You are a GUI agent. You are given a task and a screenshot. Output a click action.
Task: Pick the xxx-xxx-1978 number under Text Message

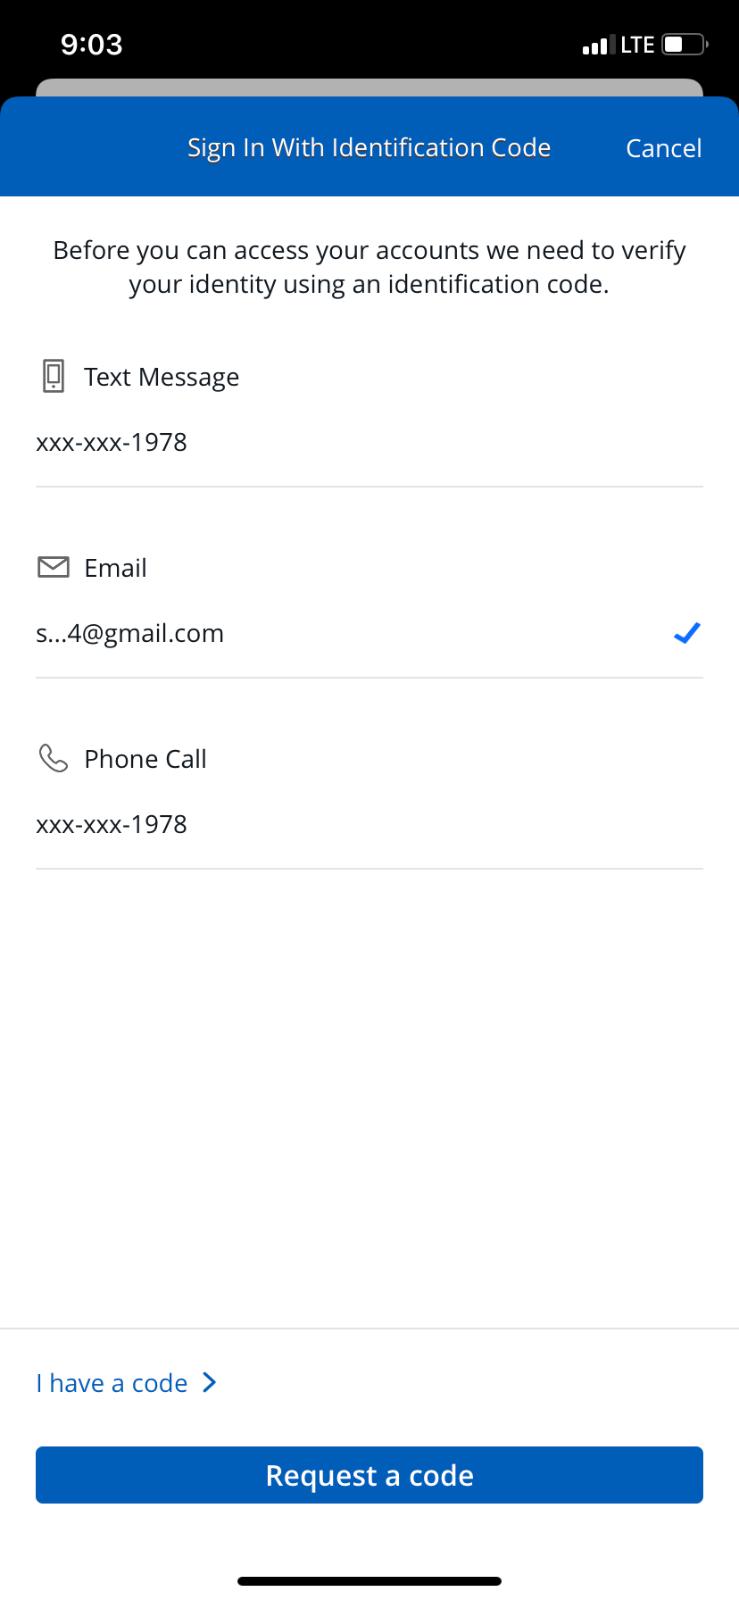(x=111, y=442)
